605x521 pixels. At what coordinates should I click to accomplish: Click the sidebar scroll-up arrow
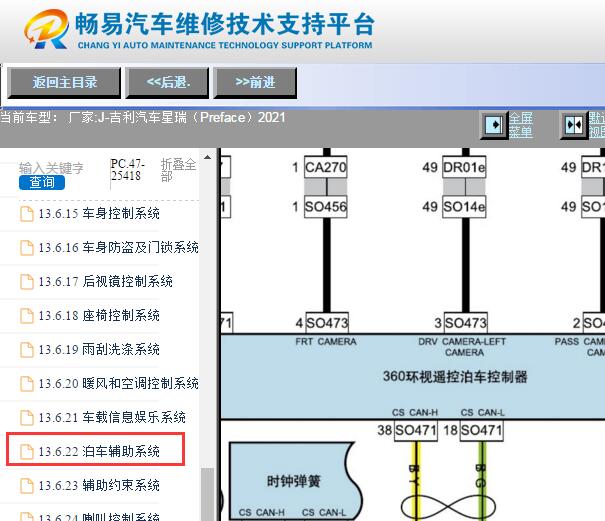[208, 157]
